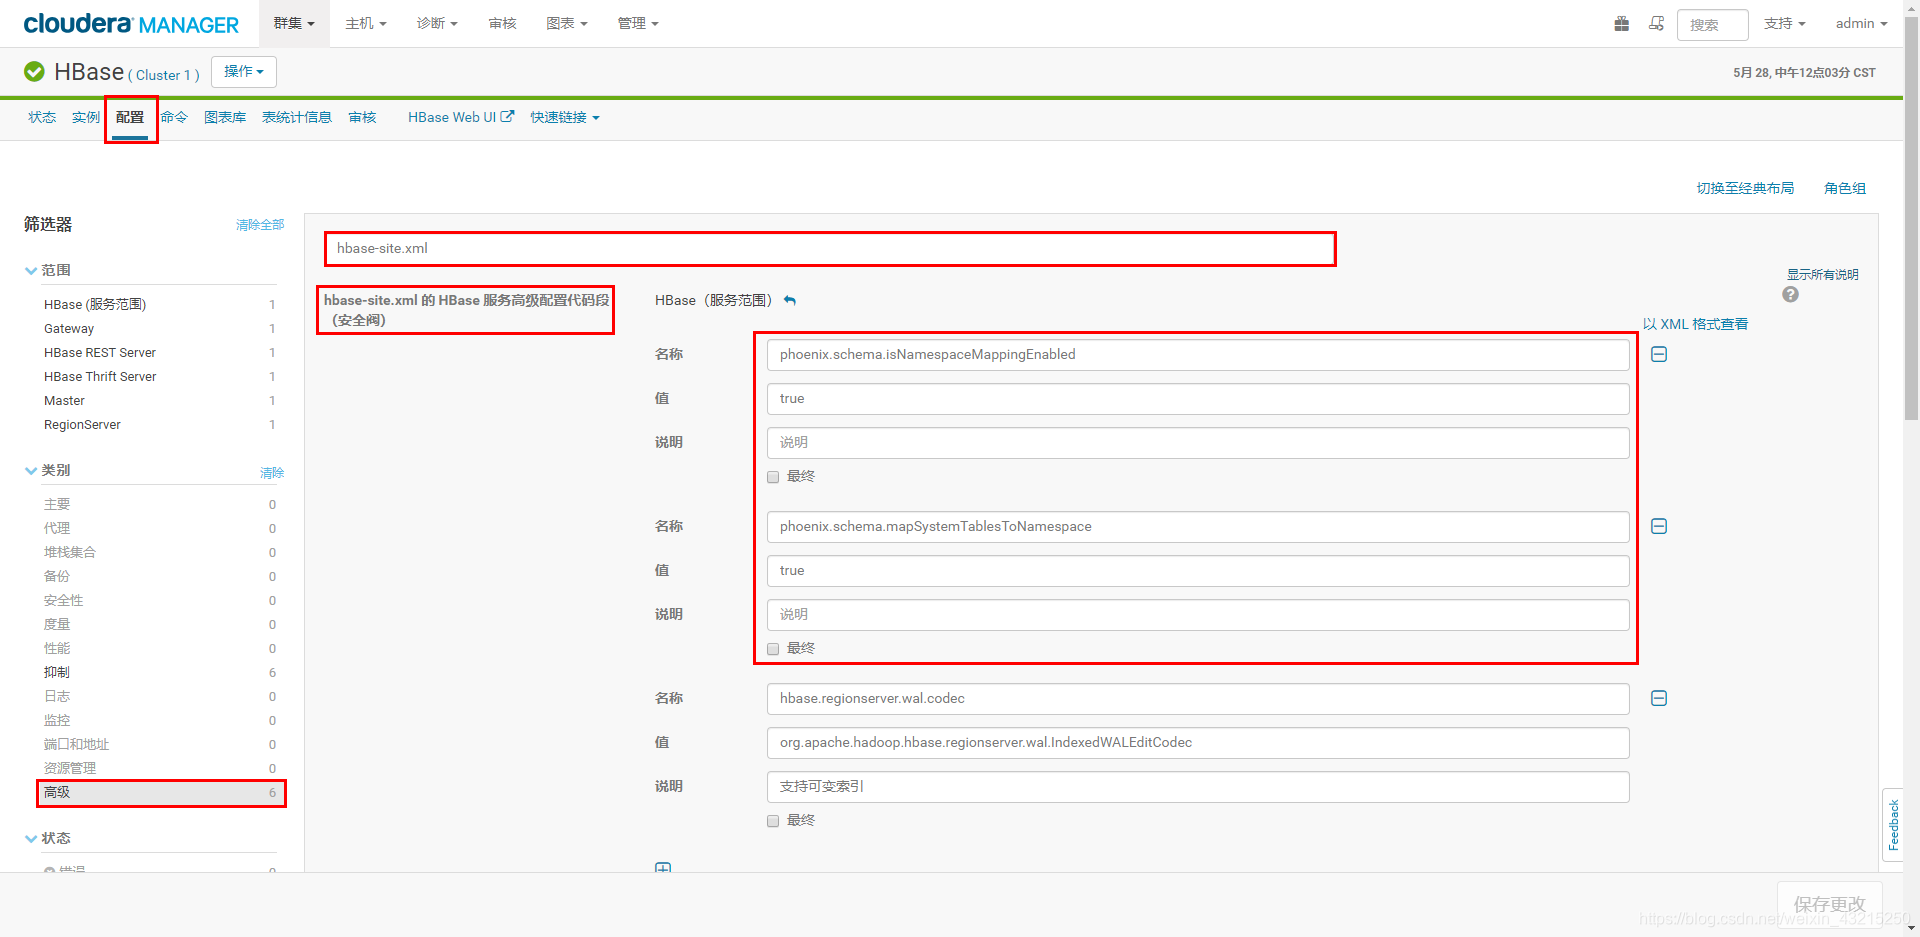This screenshot has width=1920, height=937.
Task: Open the 群集 cluster menu
Action: click(294, 23)
